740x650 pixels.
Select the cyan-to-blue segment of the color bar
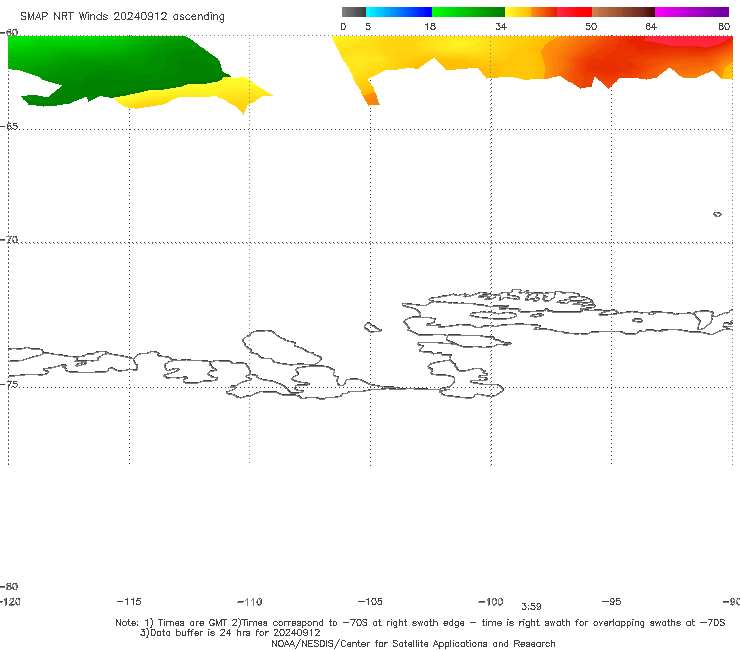[399, 12]
